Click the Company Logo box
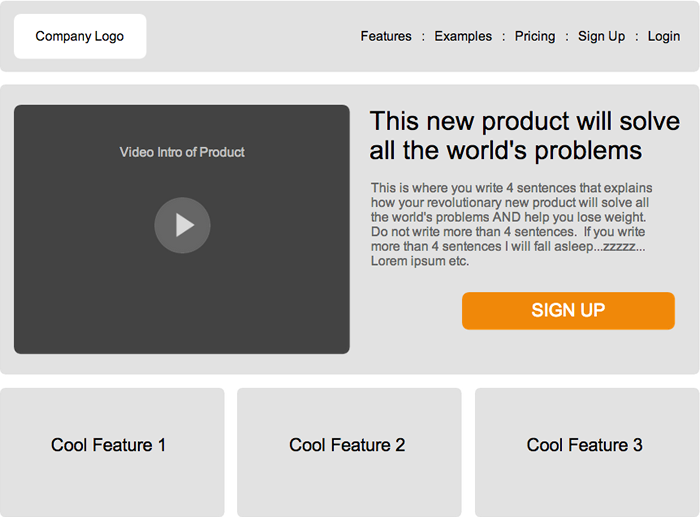The height and width of the screenshot is (517, 700). (x=80, y=36)
